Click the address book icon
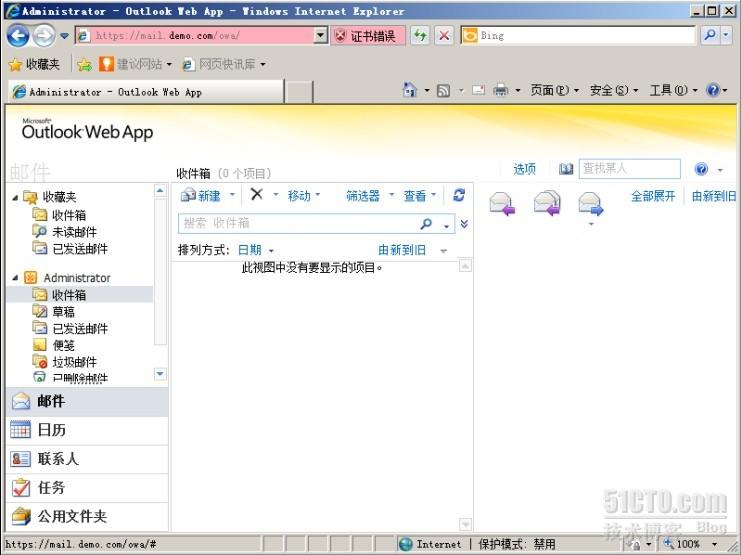The height and width of the screenshot is (555, 741). click(x=566, y=169)
